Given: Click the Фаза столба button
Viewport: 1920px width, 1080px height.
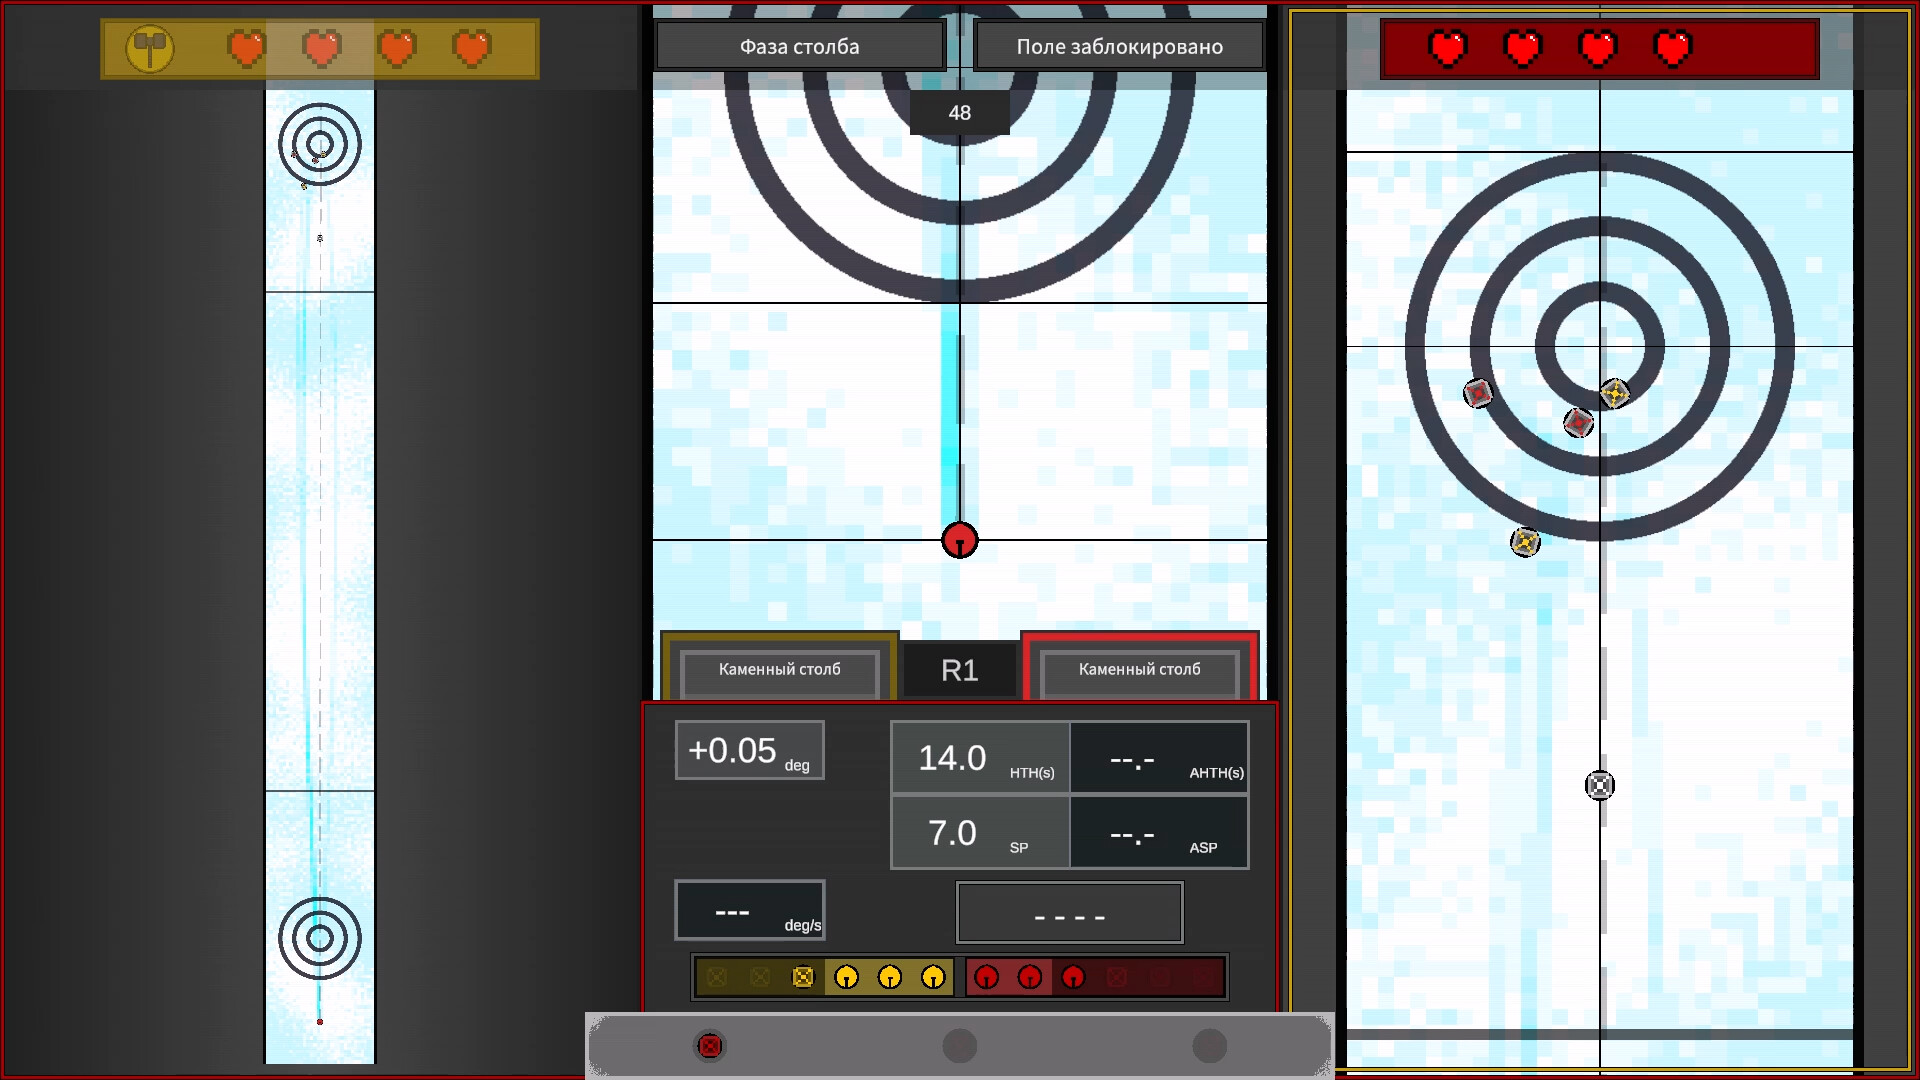Looking at the screenshot, I should [x=800, y=46].
